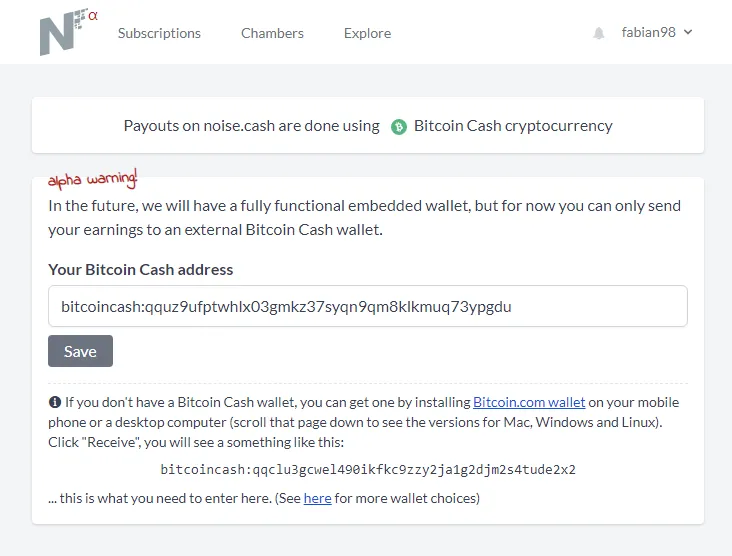732x556 pixels.
Task: Open the Chambers section
Action: 272,33
